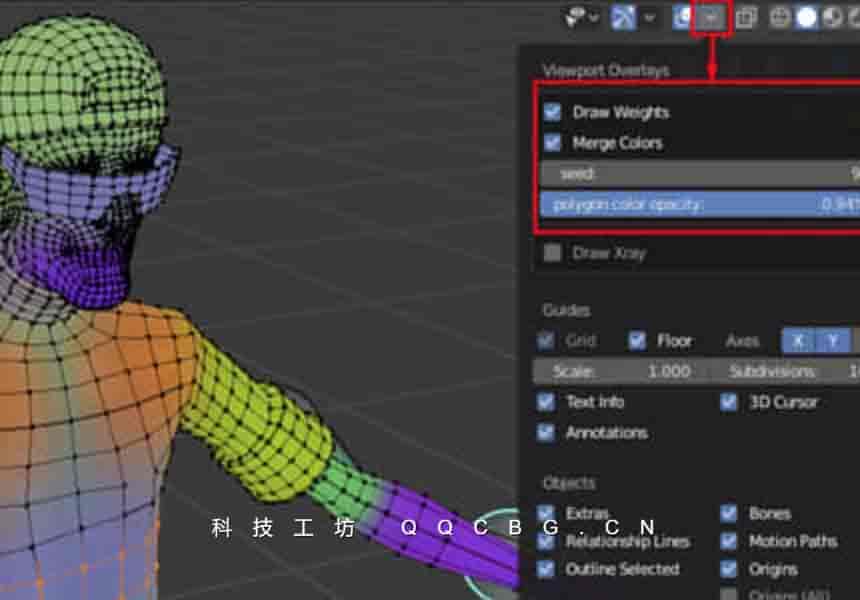The width and height of the screenshot is (860, 600).
Task: Enable the Draw Xray checkbox
Action: [552, 253]
